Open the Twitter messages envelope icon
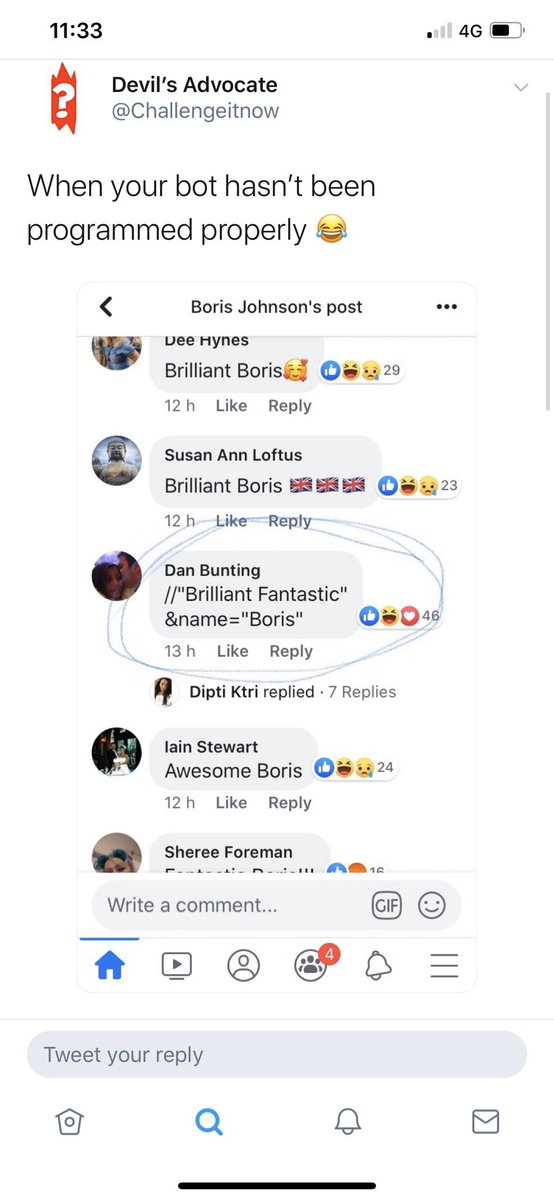Viewport: 554px width, 1200px height. (485, 1123)
